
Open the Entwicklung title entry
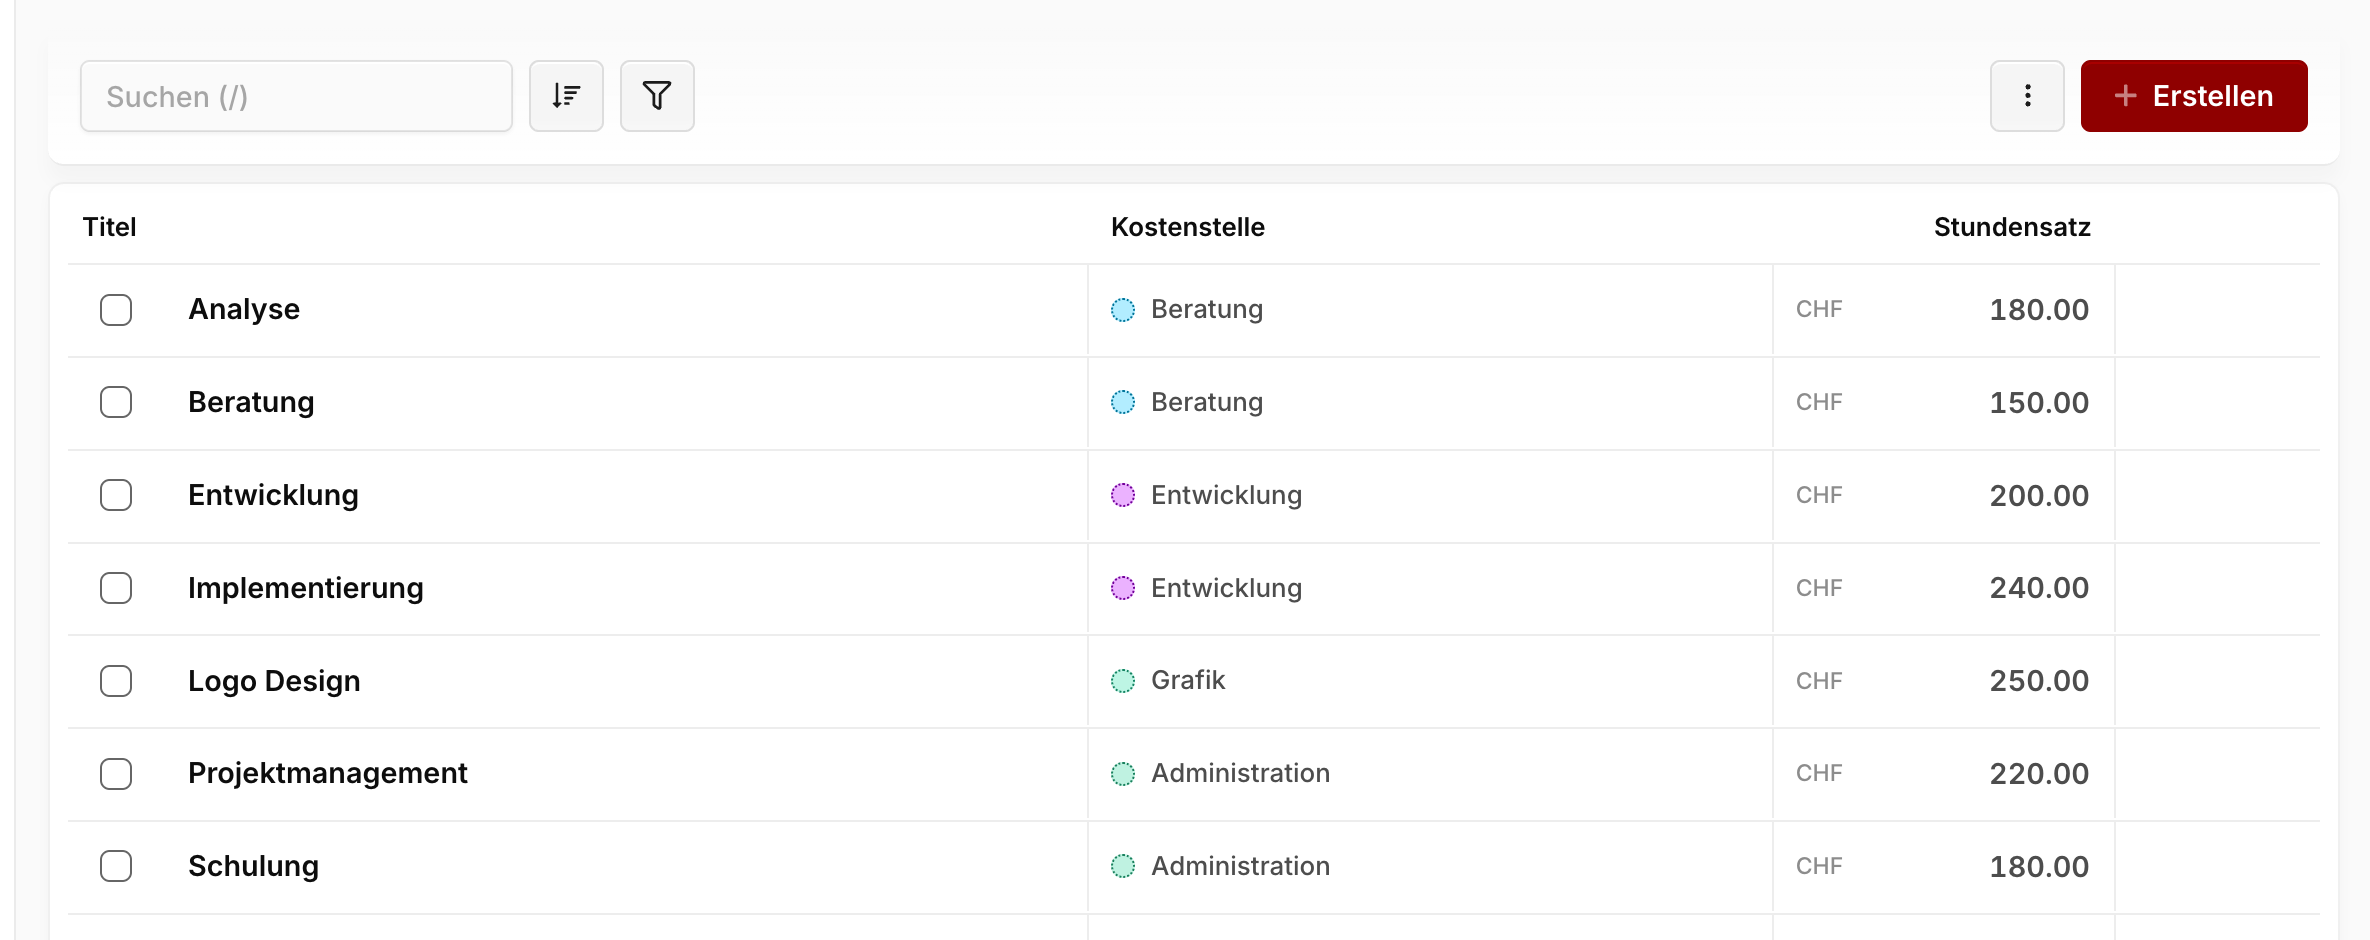[273, 495]
